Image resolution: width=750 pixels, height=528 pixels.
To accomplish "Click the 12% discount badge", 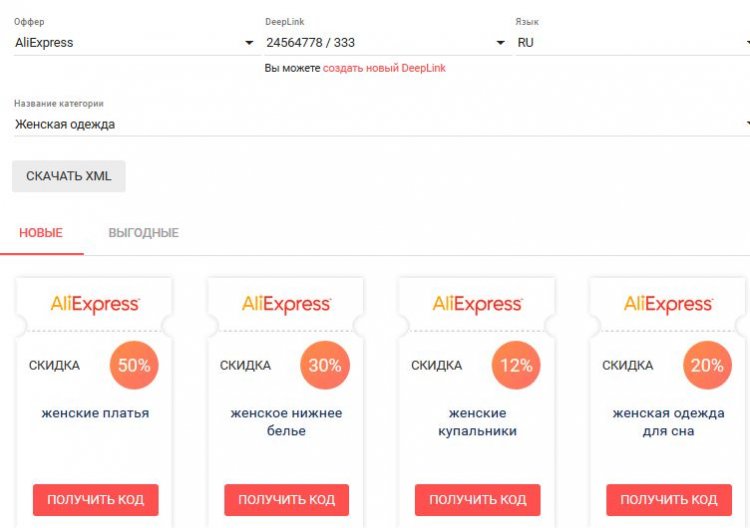I will (x=516, y=365).
